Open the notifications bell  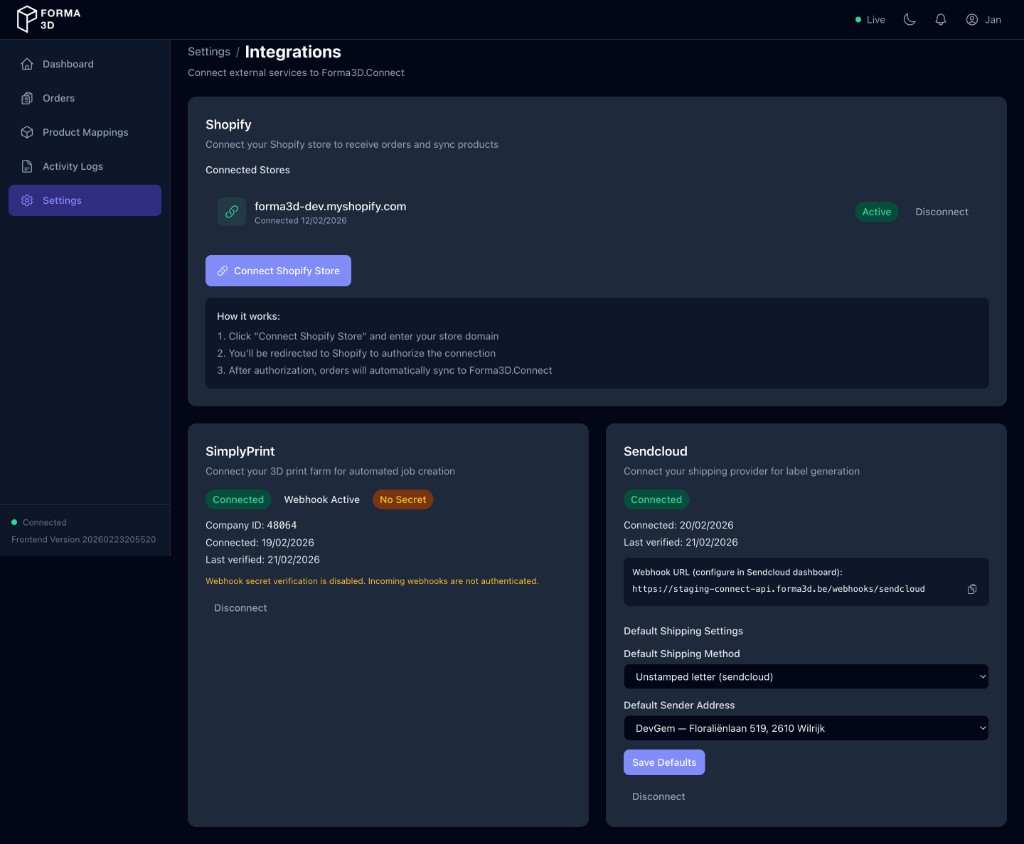click(x=940, y=18)
